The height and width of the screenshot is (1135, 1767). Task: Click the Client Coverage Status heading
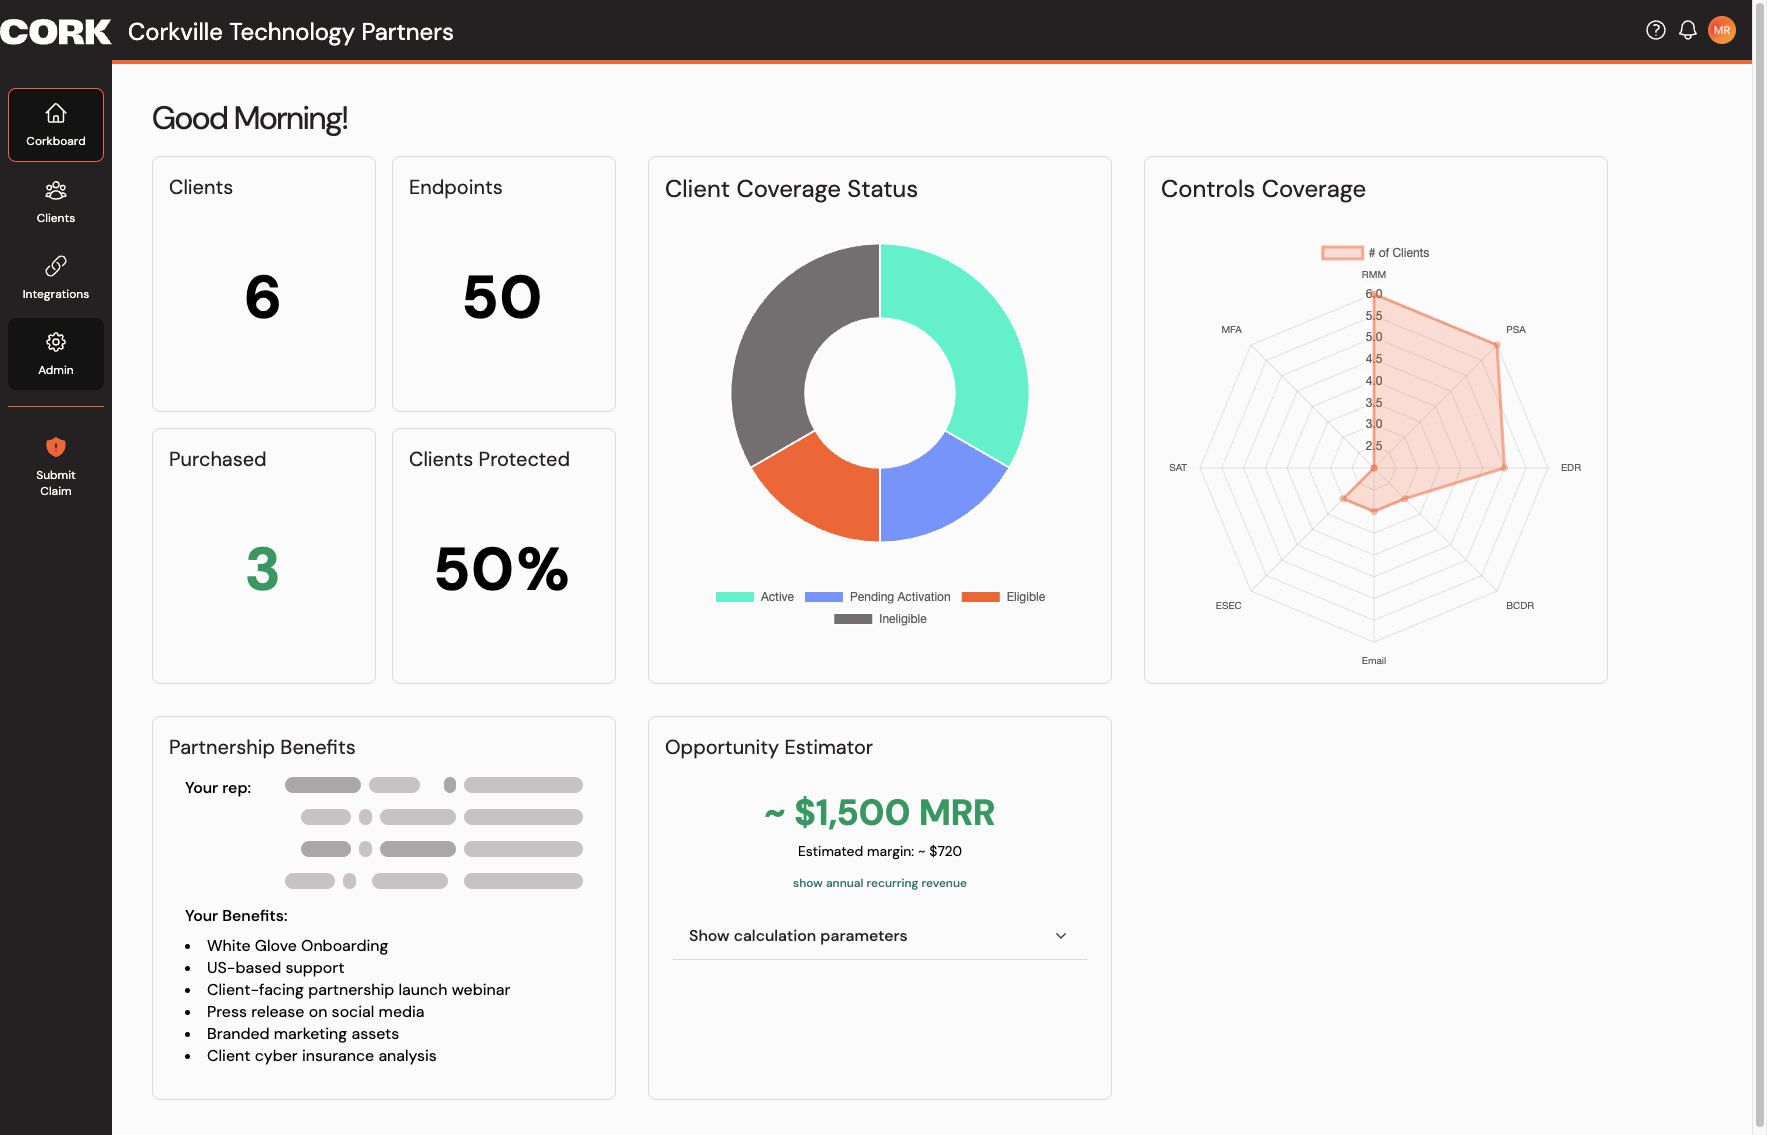(791, 189)
